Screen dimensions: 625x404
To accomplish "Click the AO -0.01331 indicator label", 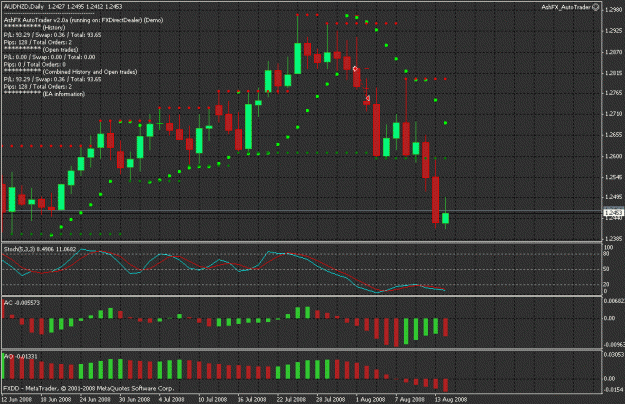I will 21,356.
